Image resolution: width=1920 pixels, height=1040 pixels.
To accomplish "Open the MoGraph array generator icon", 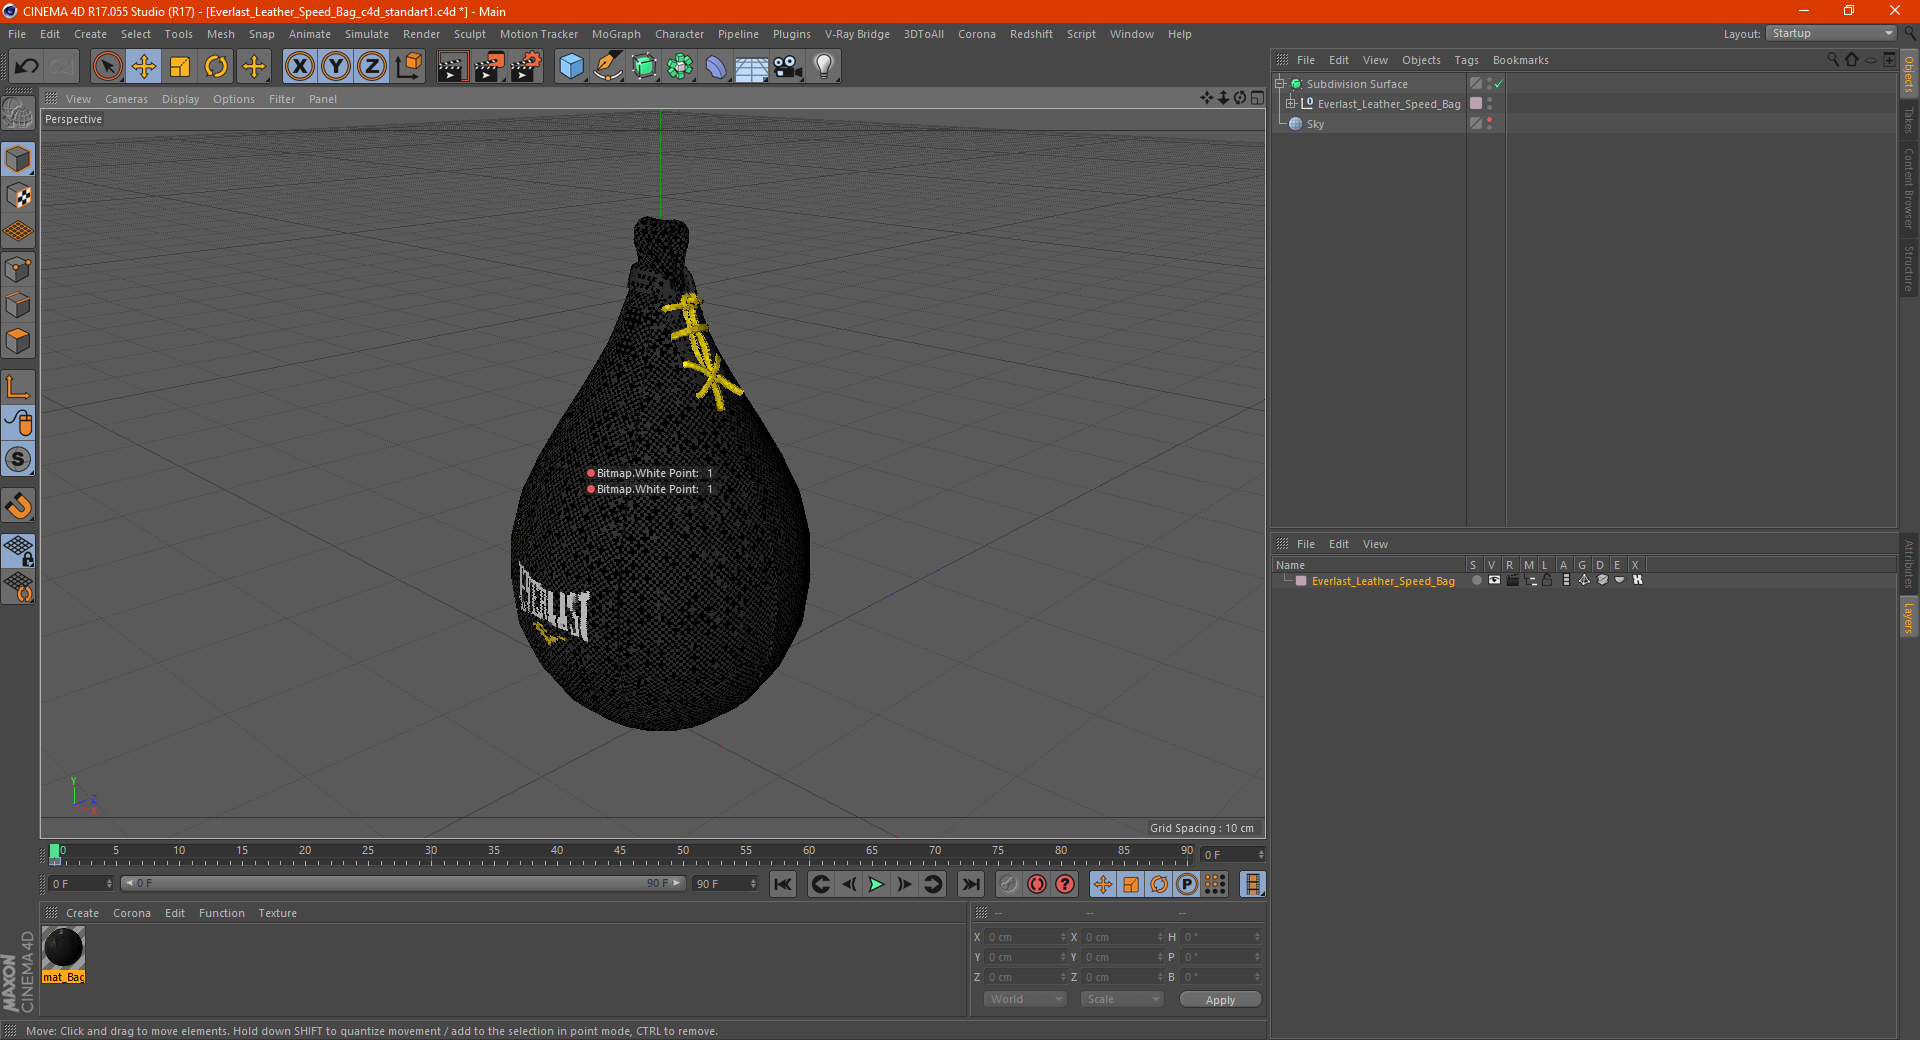I will point(680,67).
